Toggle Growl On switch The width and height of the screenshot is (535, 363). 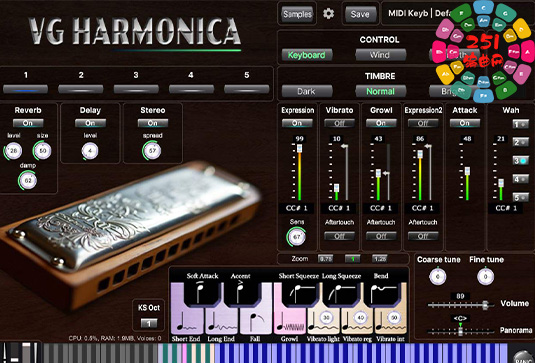tap(381, 123)
